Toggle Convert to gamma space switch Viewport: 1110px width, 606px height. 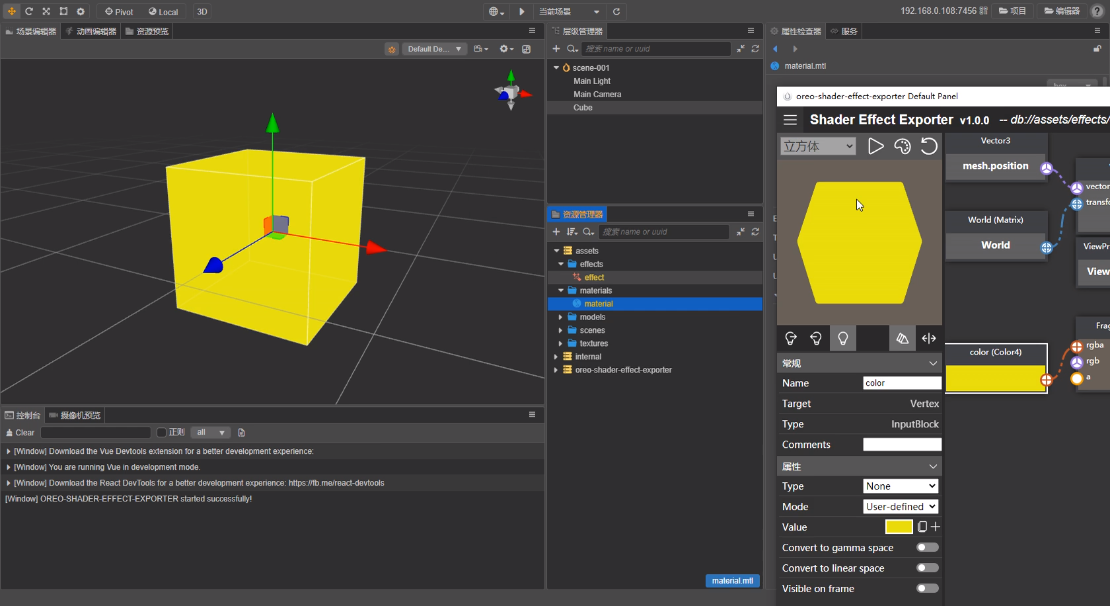[927, 548]
